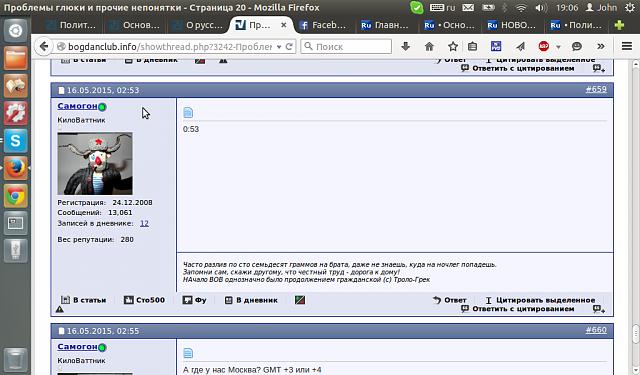Click the report post warning triangle

(60, 309)
